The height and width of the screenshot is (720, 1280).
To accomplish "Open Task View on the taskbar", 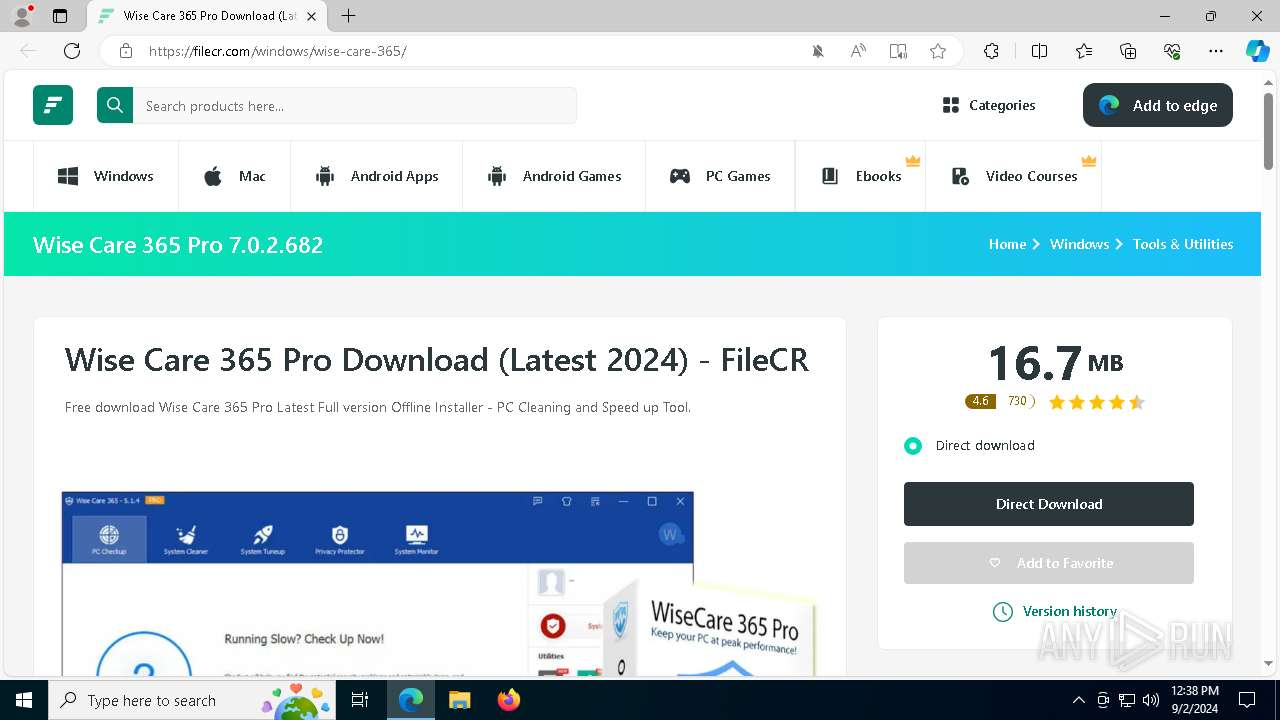I will point(361,700).
